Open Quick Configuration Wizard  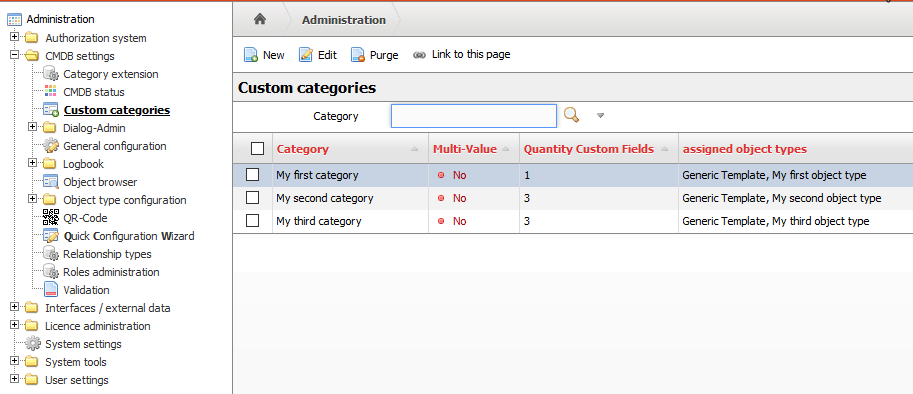click(129, 236)
